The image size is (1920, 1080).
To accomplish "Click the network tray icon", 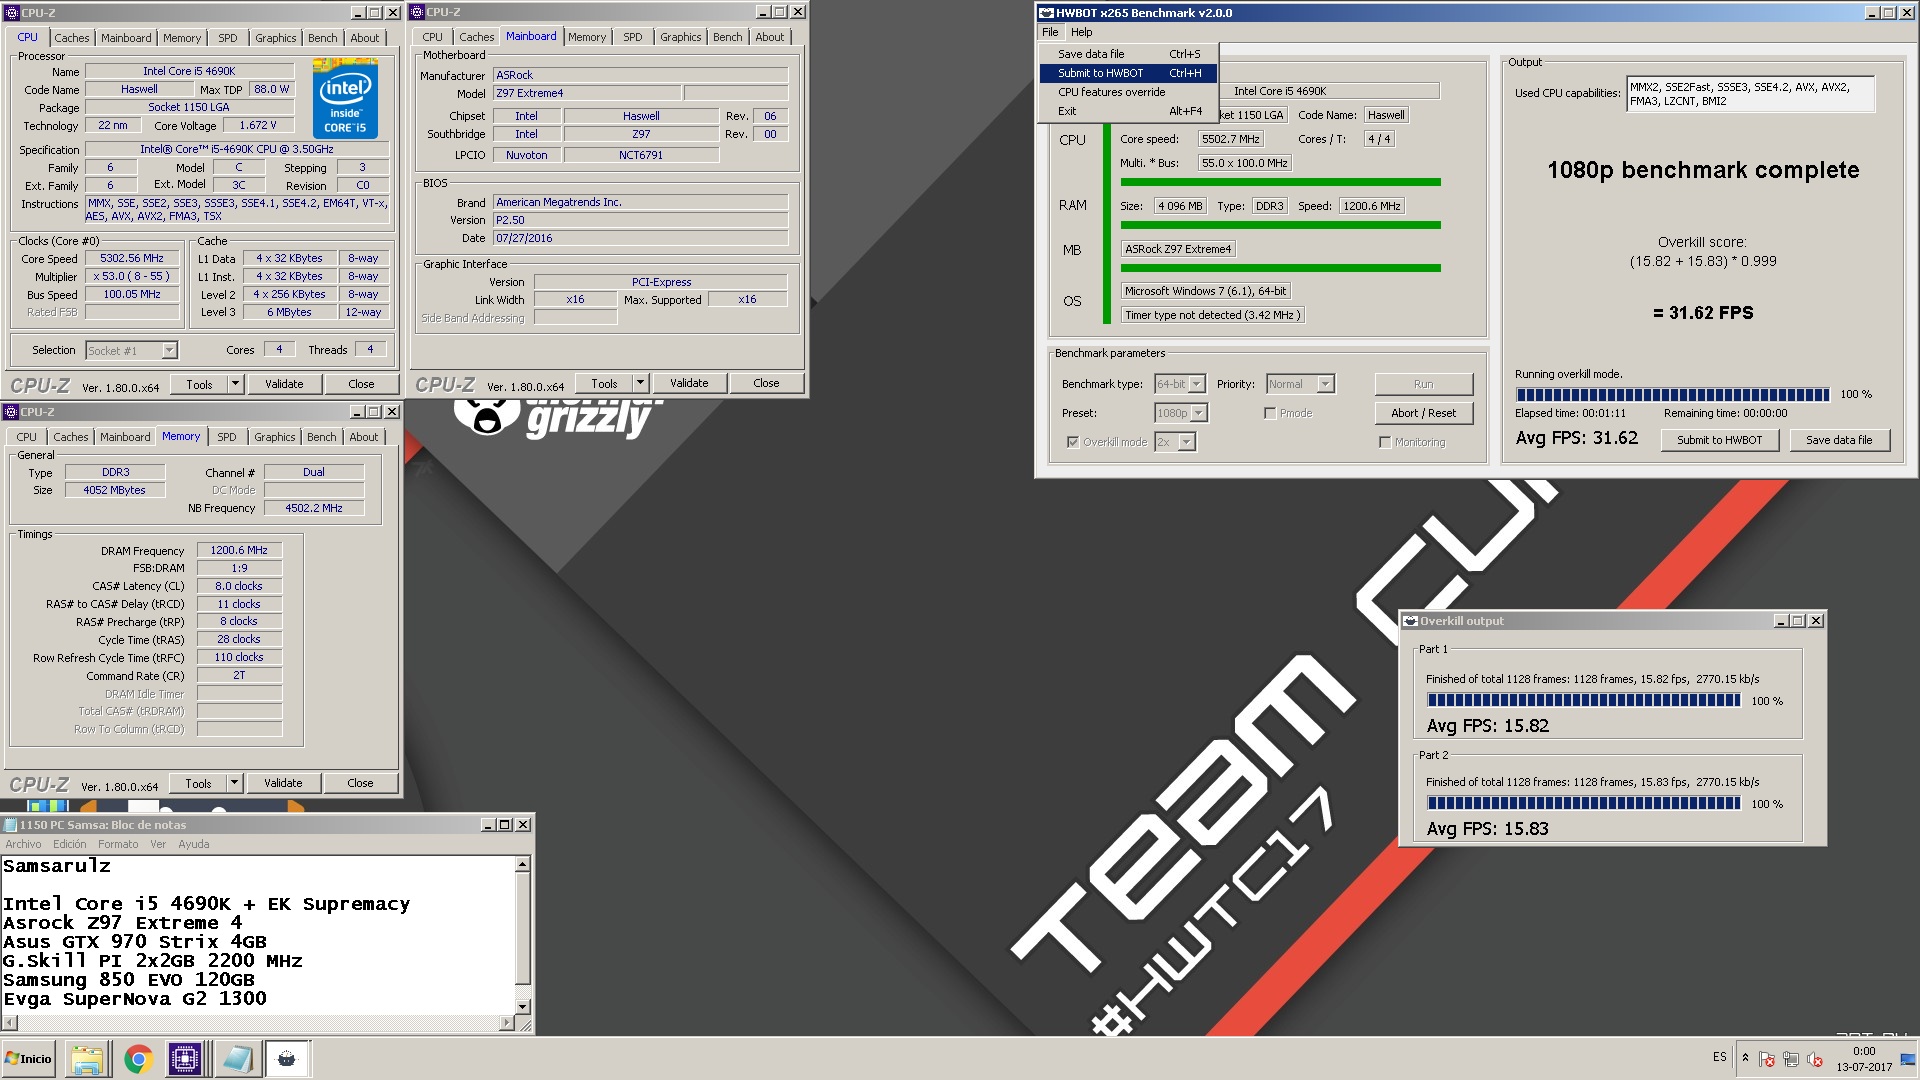I will tap(1790, 1059).
